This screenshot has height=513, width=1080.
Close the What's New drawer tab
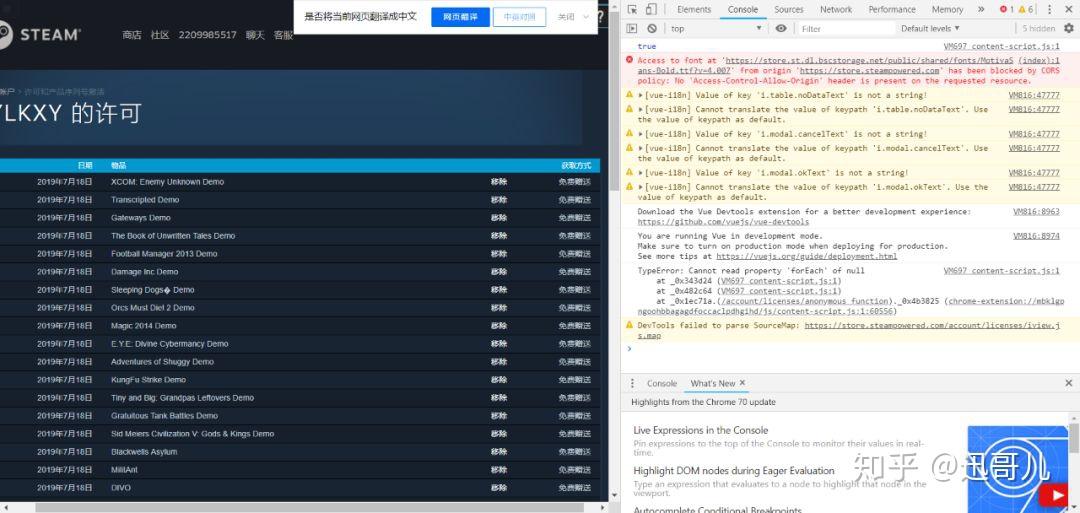742,383
